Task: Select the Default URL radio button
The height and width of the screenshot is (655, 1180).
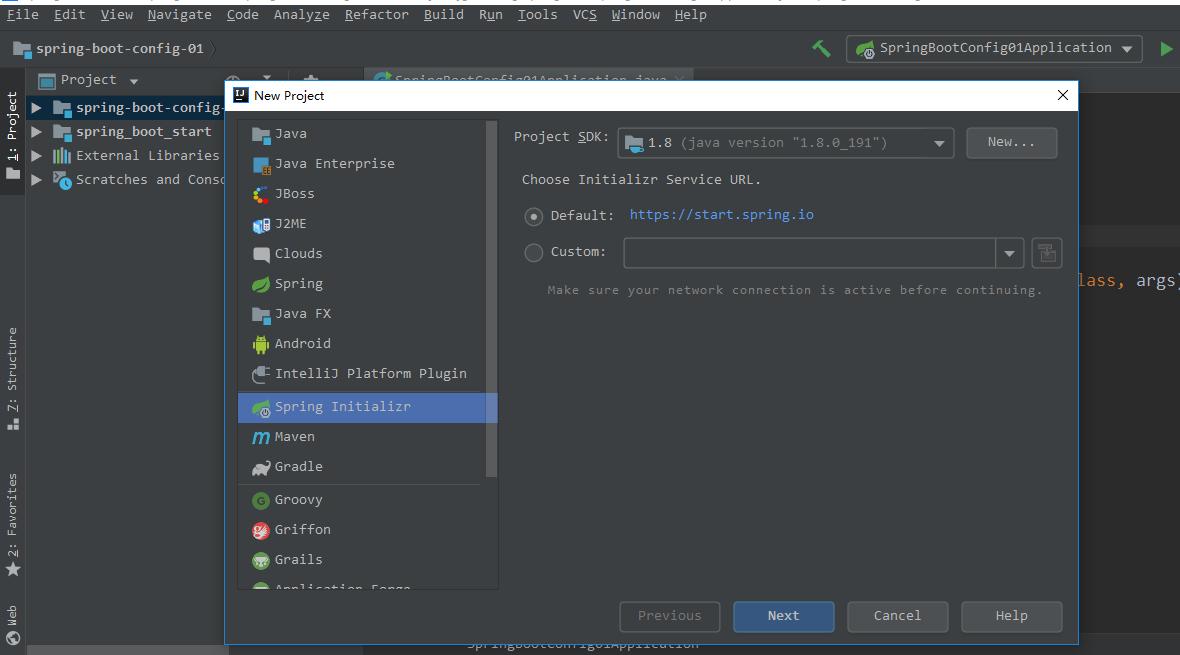Action: tap(534, 217)
